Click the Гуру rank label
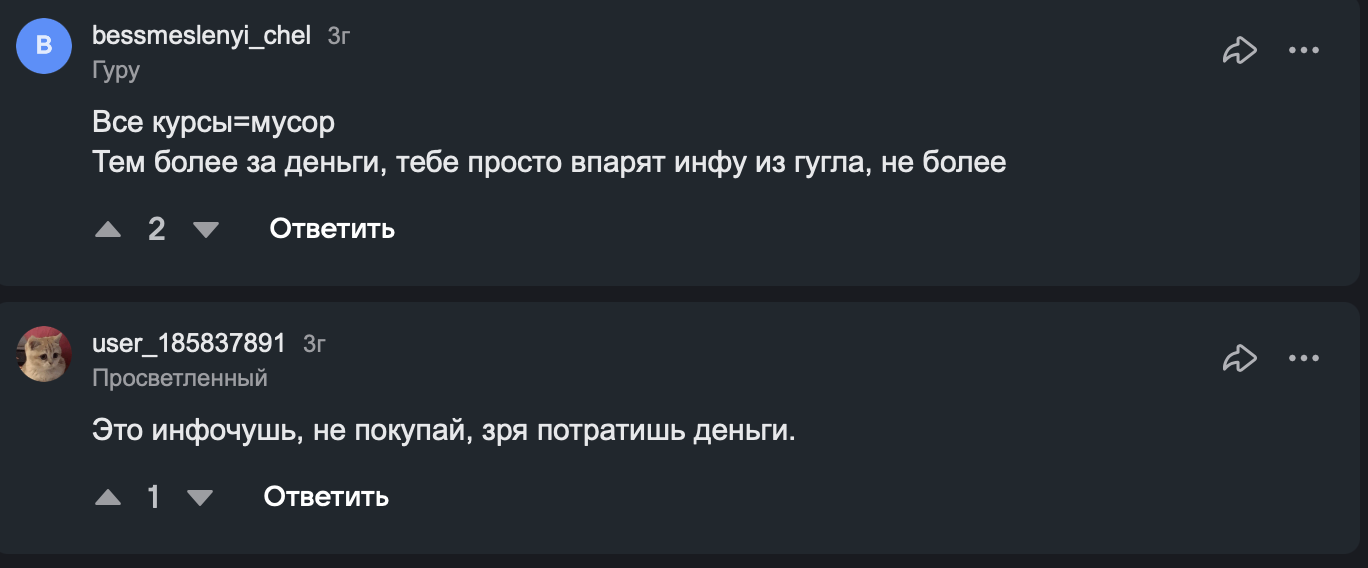The width and height of the screenshot is (1368, 568). coord(116,70)
